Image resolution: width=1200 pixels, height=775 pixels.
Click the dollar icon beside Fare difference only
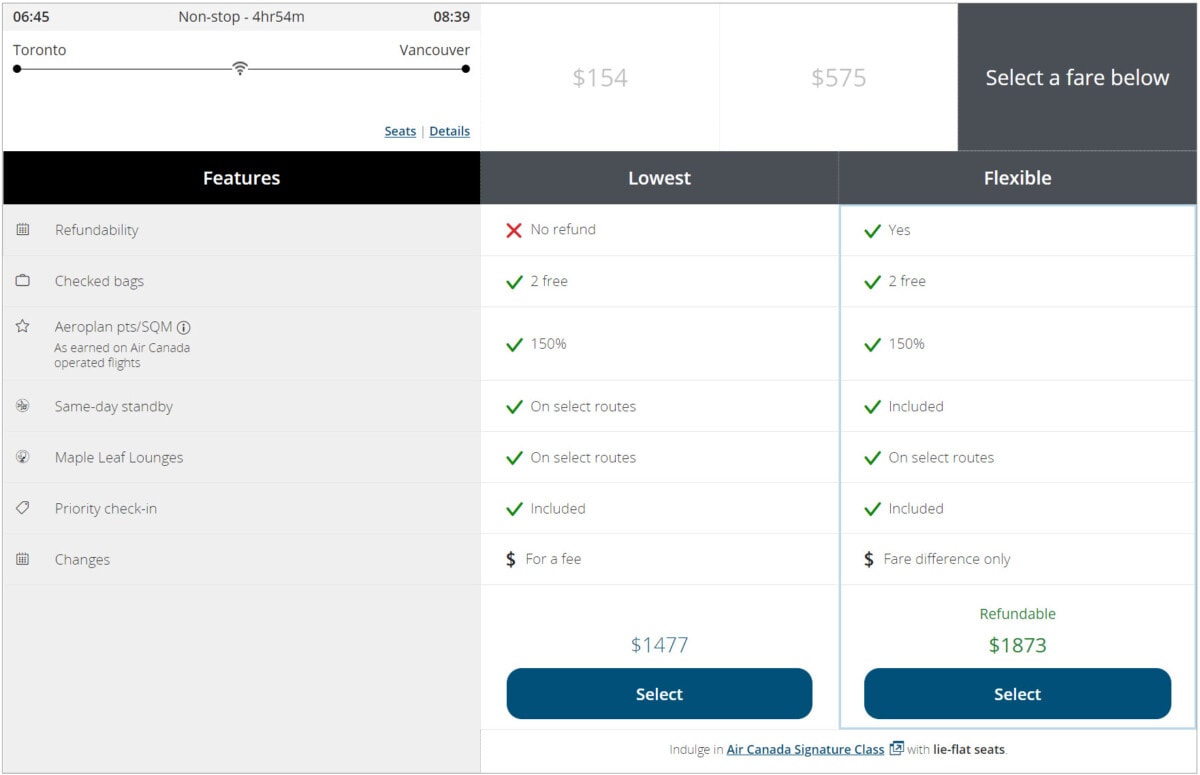869,559
